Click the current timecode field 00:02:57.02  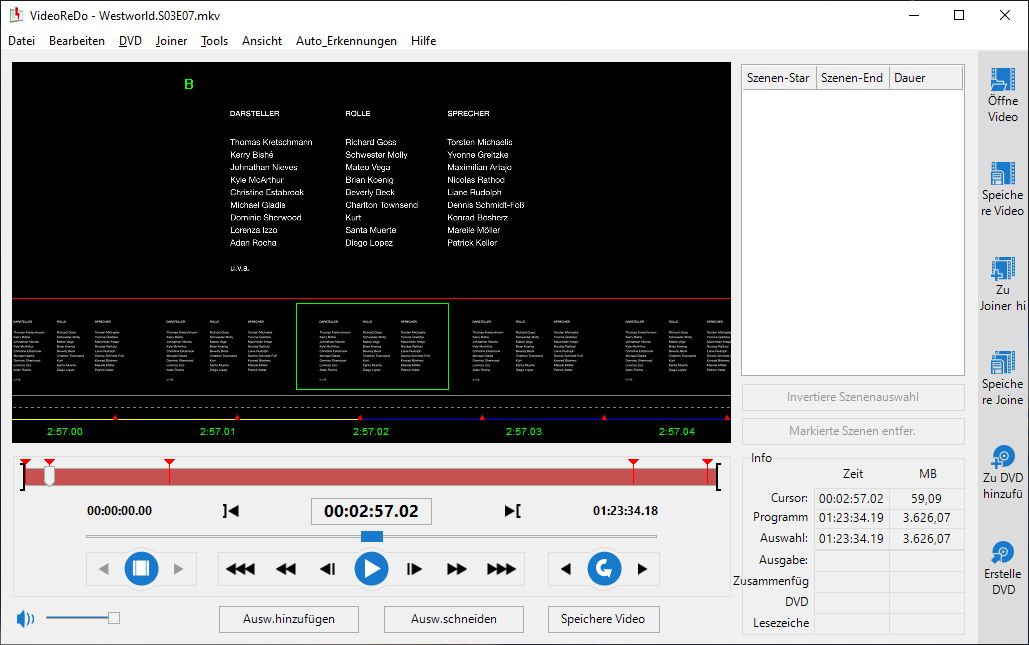coord(371,511)
